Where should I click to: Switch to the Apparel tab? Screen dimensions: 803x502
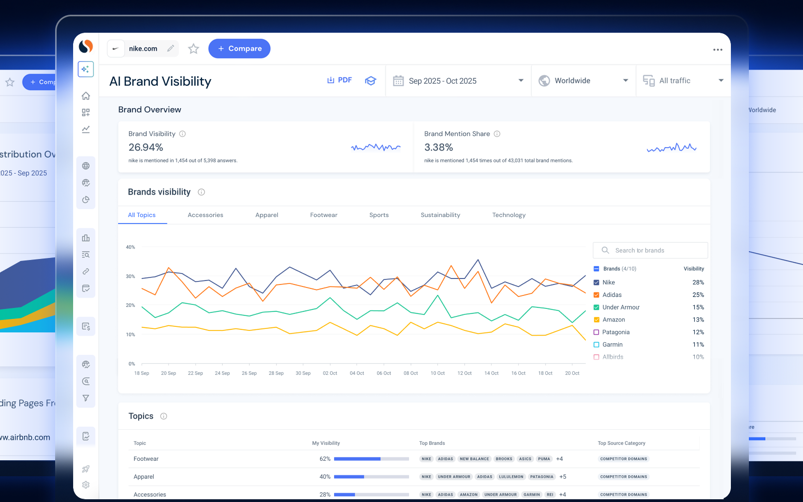point(267,215)
